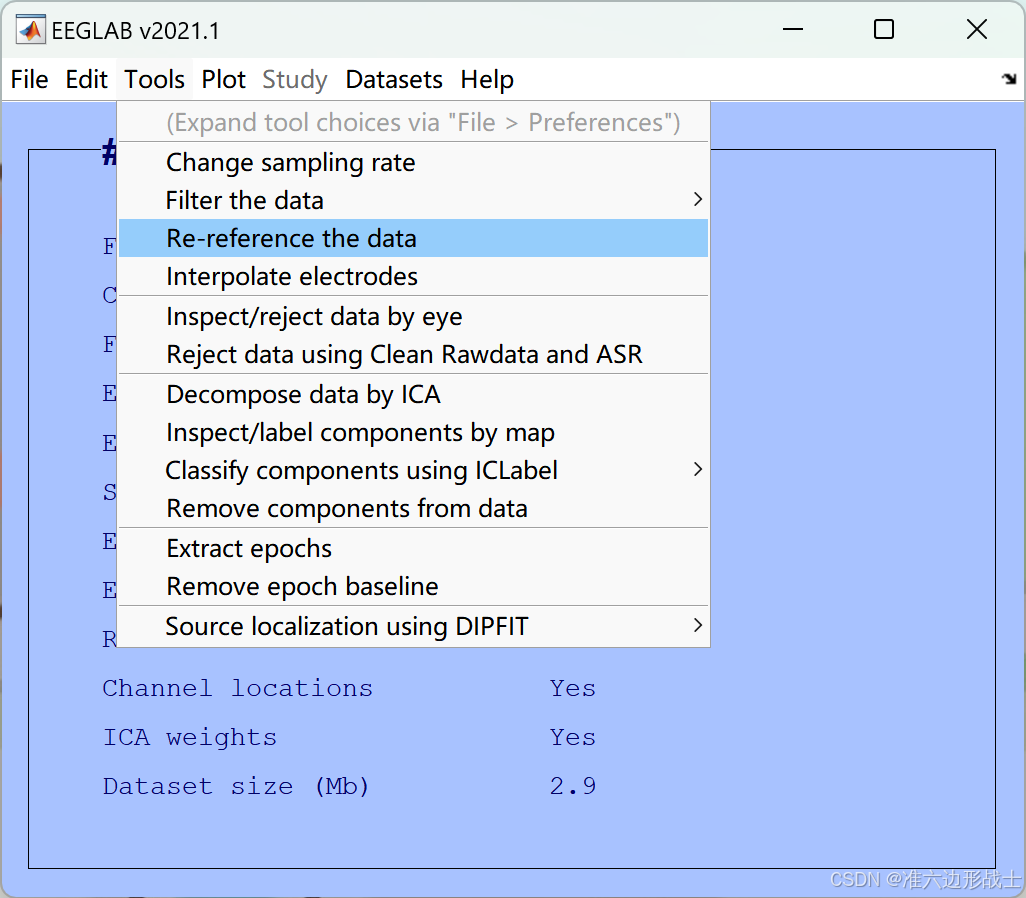The height and width of the screenshot is (898, 1026).
Task: Select Decompose data by ICA
Action: [414, 395]
